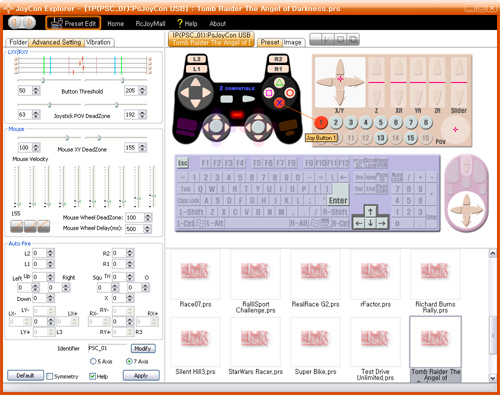The height and width of the screenshot is (395, 500).
Task: Click the triangle button on the gamepad
Action: pos(279,83)
